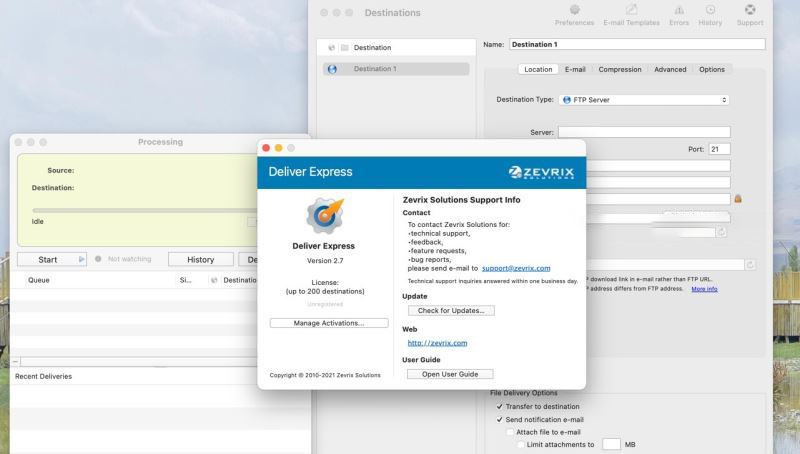Switch to the E-mail tab
This screenshot has width=800, height=454.
pyautogui.click(x=575, y=69)
